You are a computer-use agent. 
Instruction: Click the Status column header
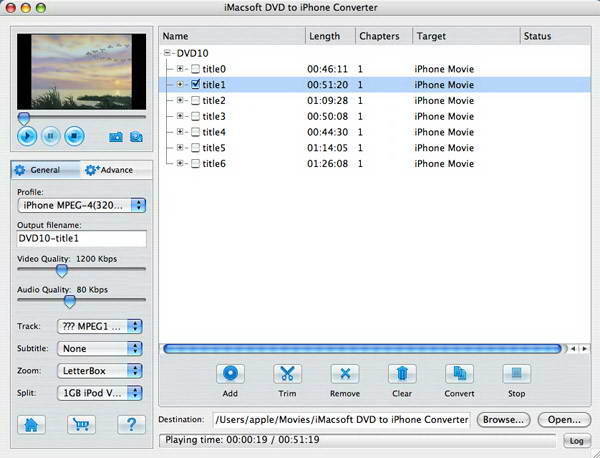coord(555,36)
